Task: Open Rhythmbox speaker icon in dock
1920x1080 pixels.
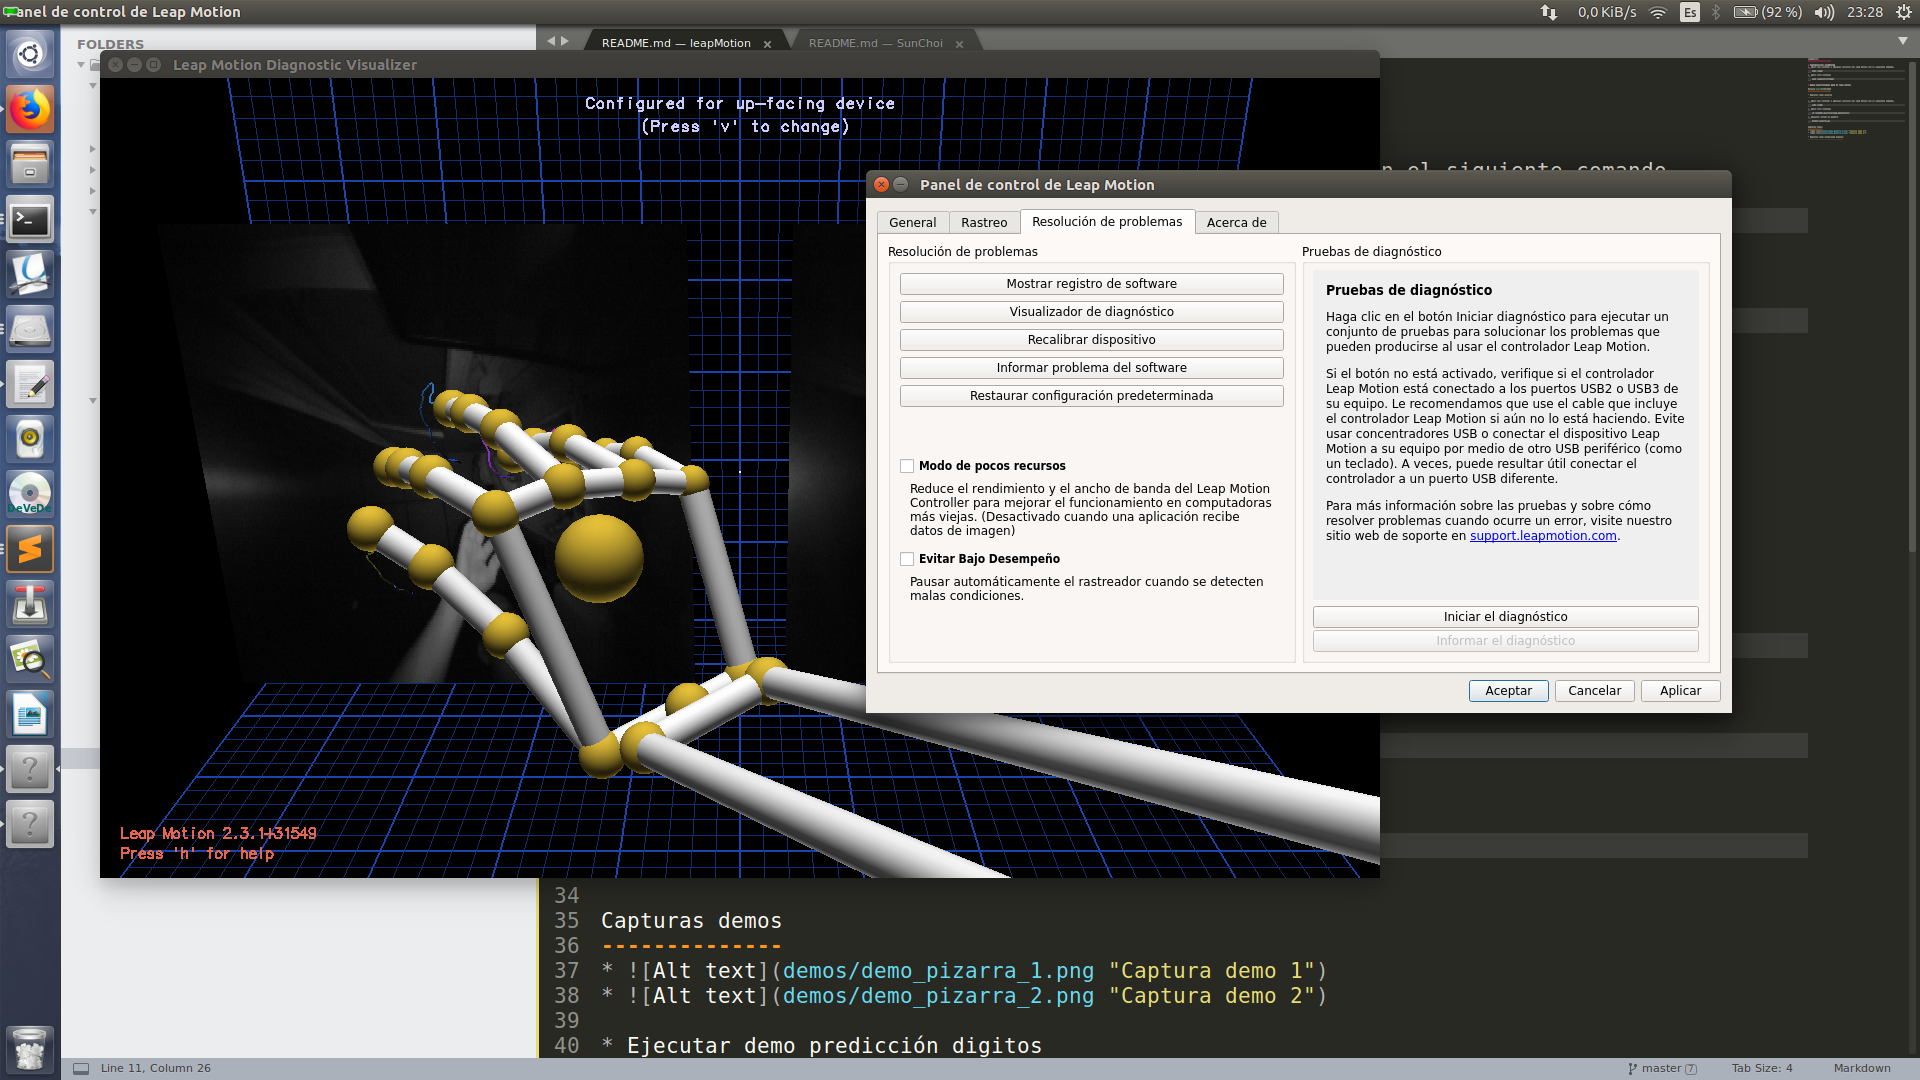Action: coord(30,438)
